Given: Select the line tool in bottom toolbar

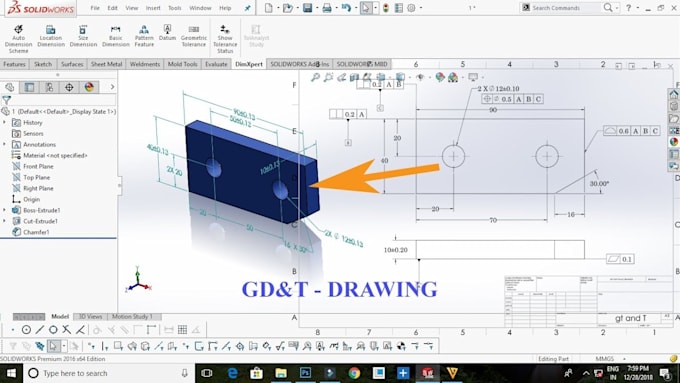Looking at the screenshot, I should [40, 330].
